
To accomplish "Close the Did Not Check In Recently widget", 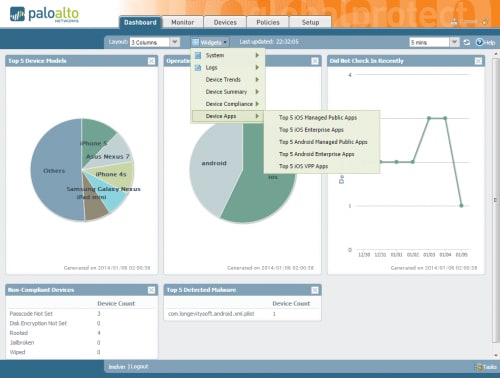I will click(478, 61).
